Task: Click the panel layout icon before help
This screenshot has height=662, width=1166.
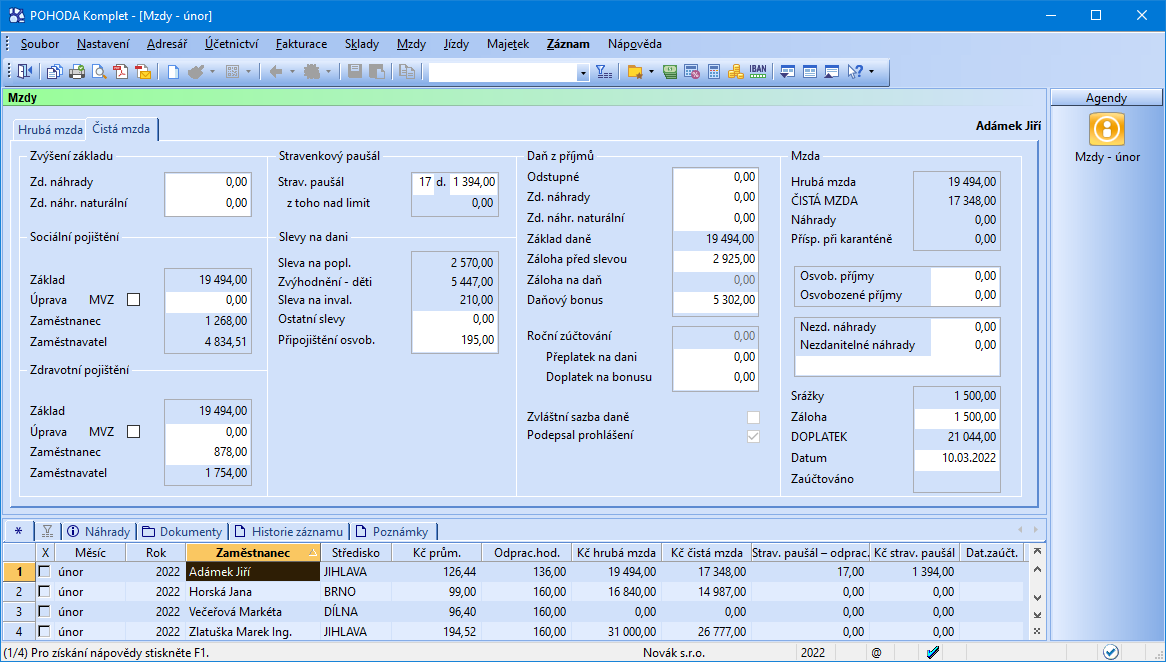Action: pos(832,71)
